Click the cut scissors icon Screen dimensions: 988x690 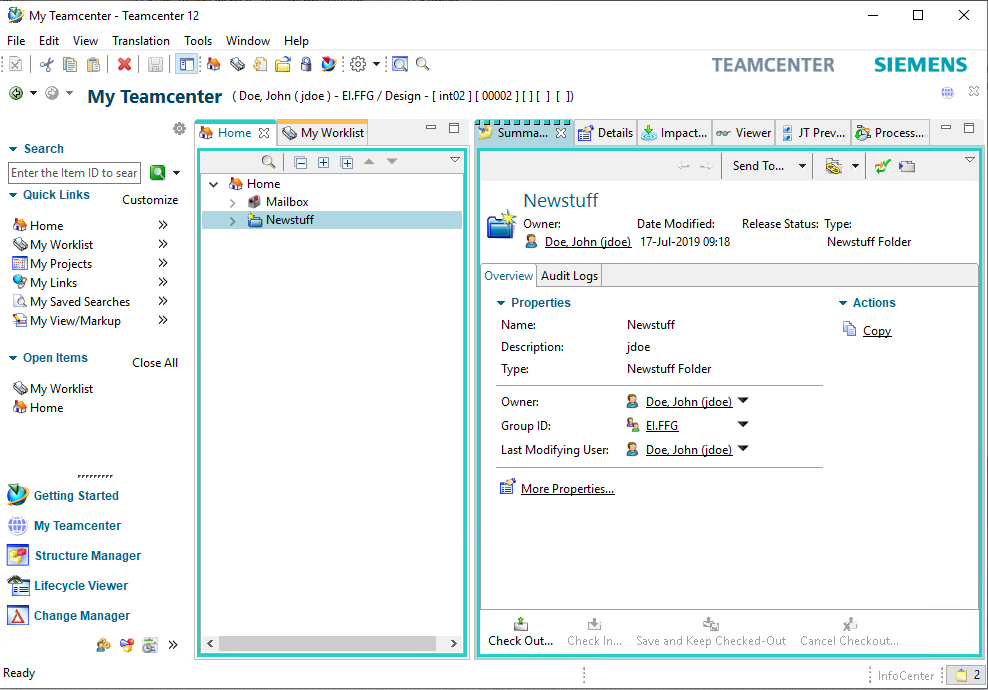46,64
